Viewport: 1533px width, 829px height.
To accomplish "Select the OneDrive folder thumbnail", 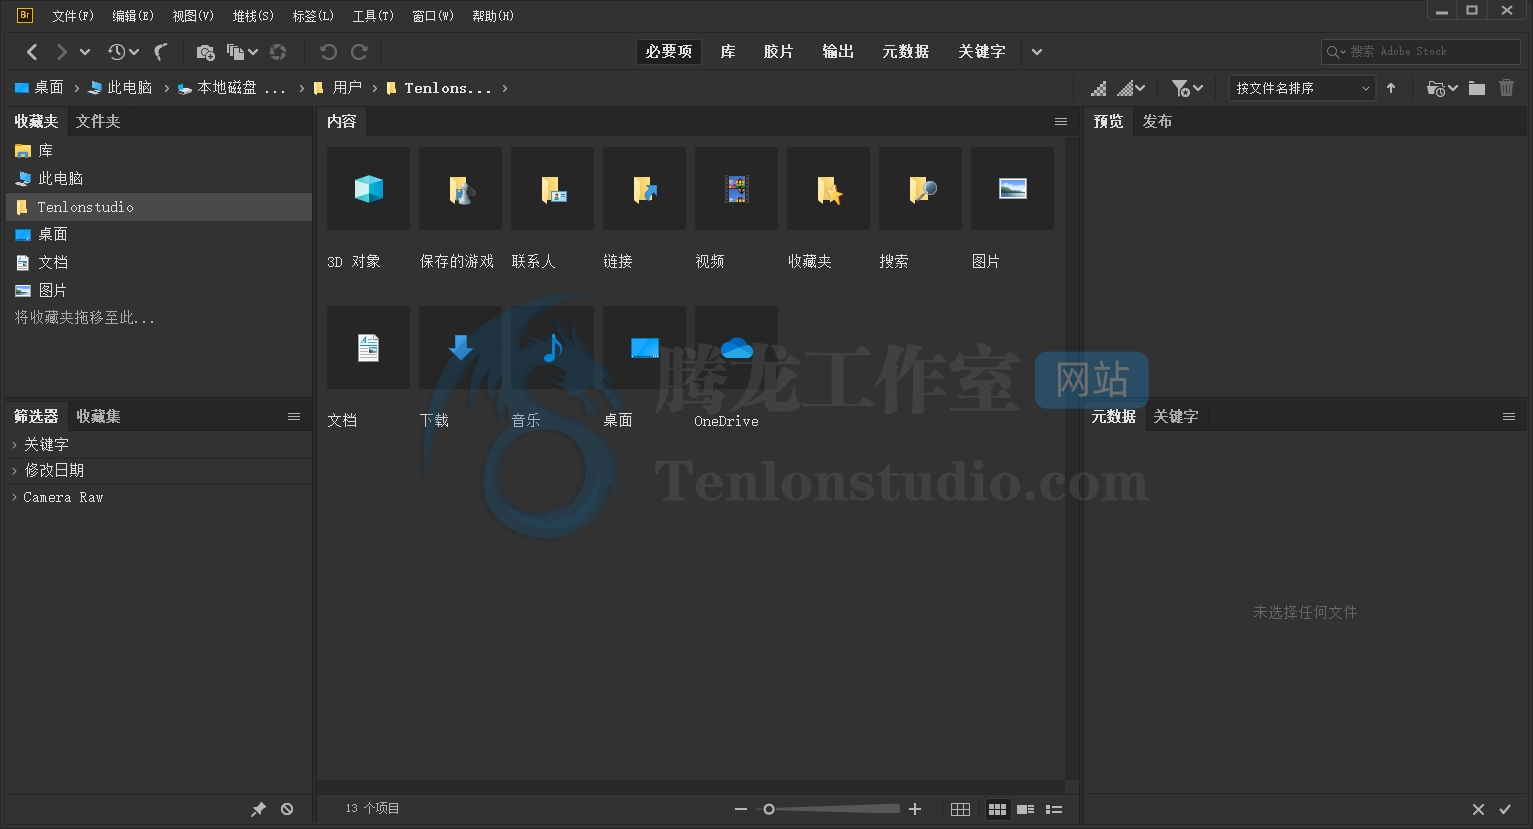I will (x=736, y=348).
